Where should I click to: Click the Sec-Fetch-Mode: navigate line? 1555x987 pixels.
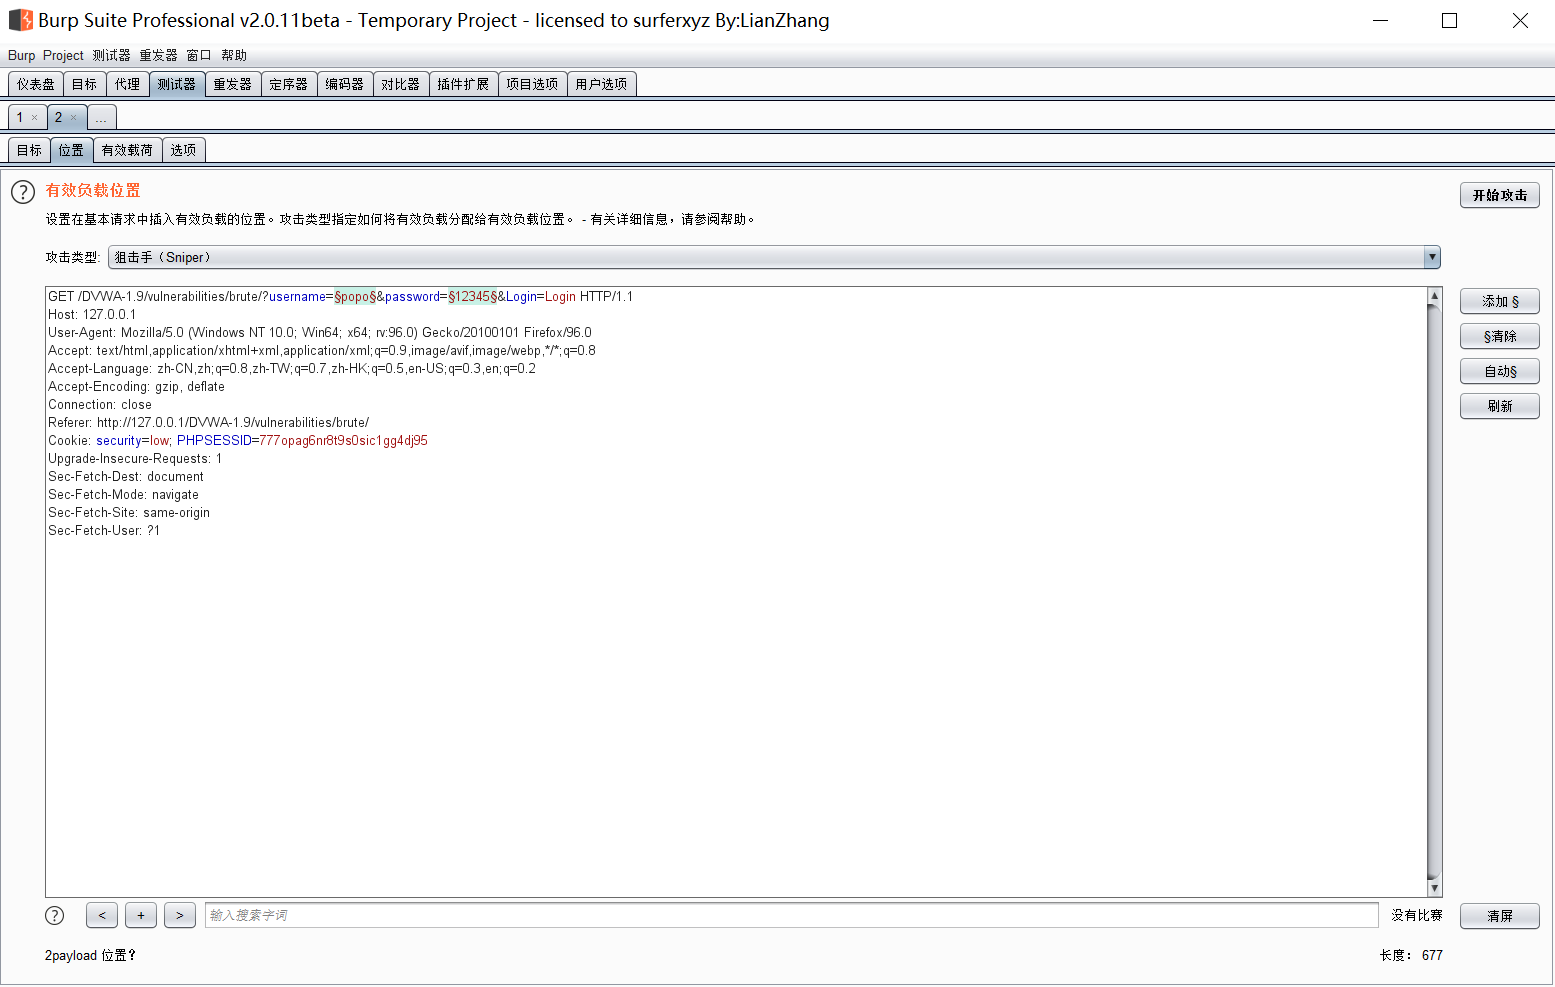click(123, 495)
